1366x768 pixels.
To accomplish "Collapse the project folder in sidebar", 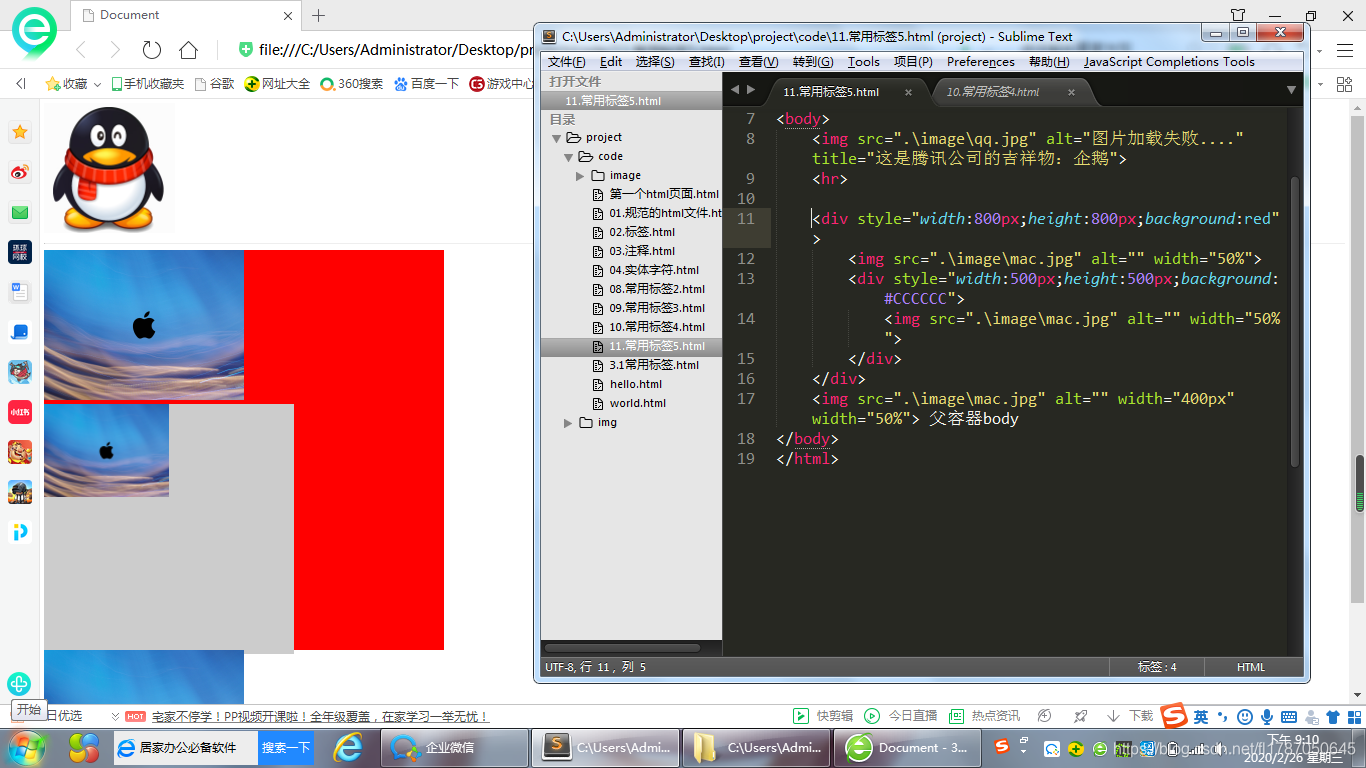I will [557, 138].
